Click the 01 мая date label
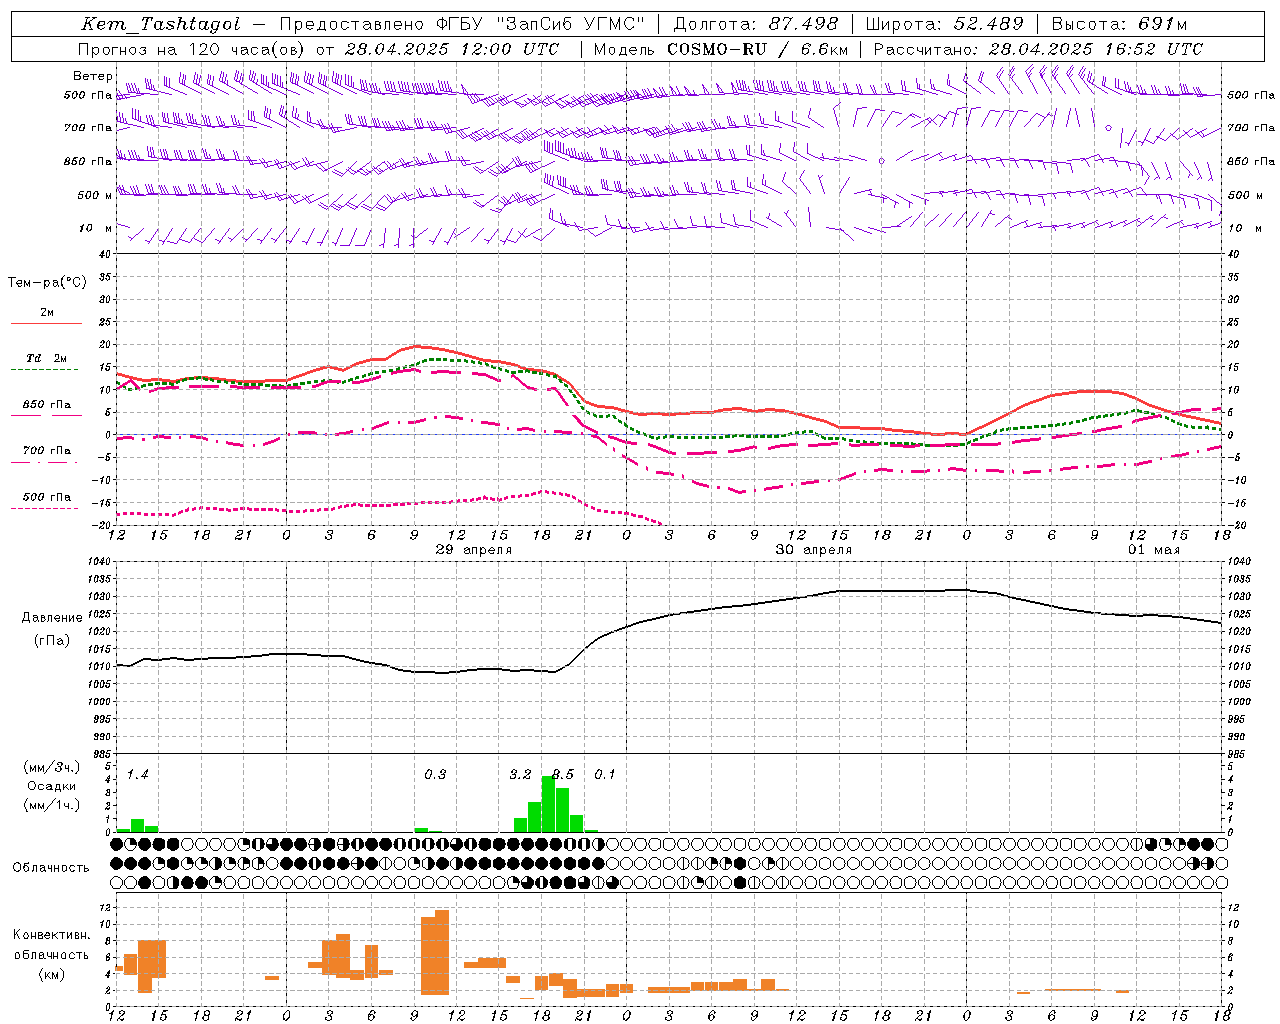Image resolution: width=1280 pixels, height=1024 pixels. tap(1154, 550)
